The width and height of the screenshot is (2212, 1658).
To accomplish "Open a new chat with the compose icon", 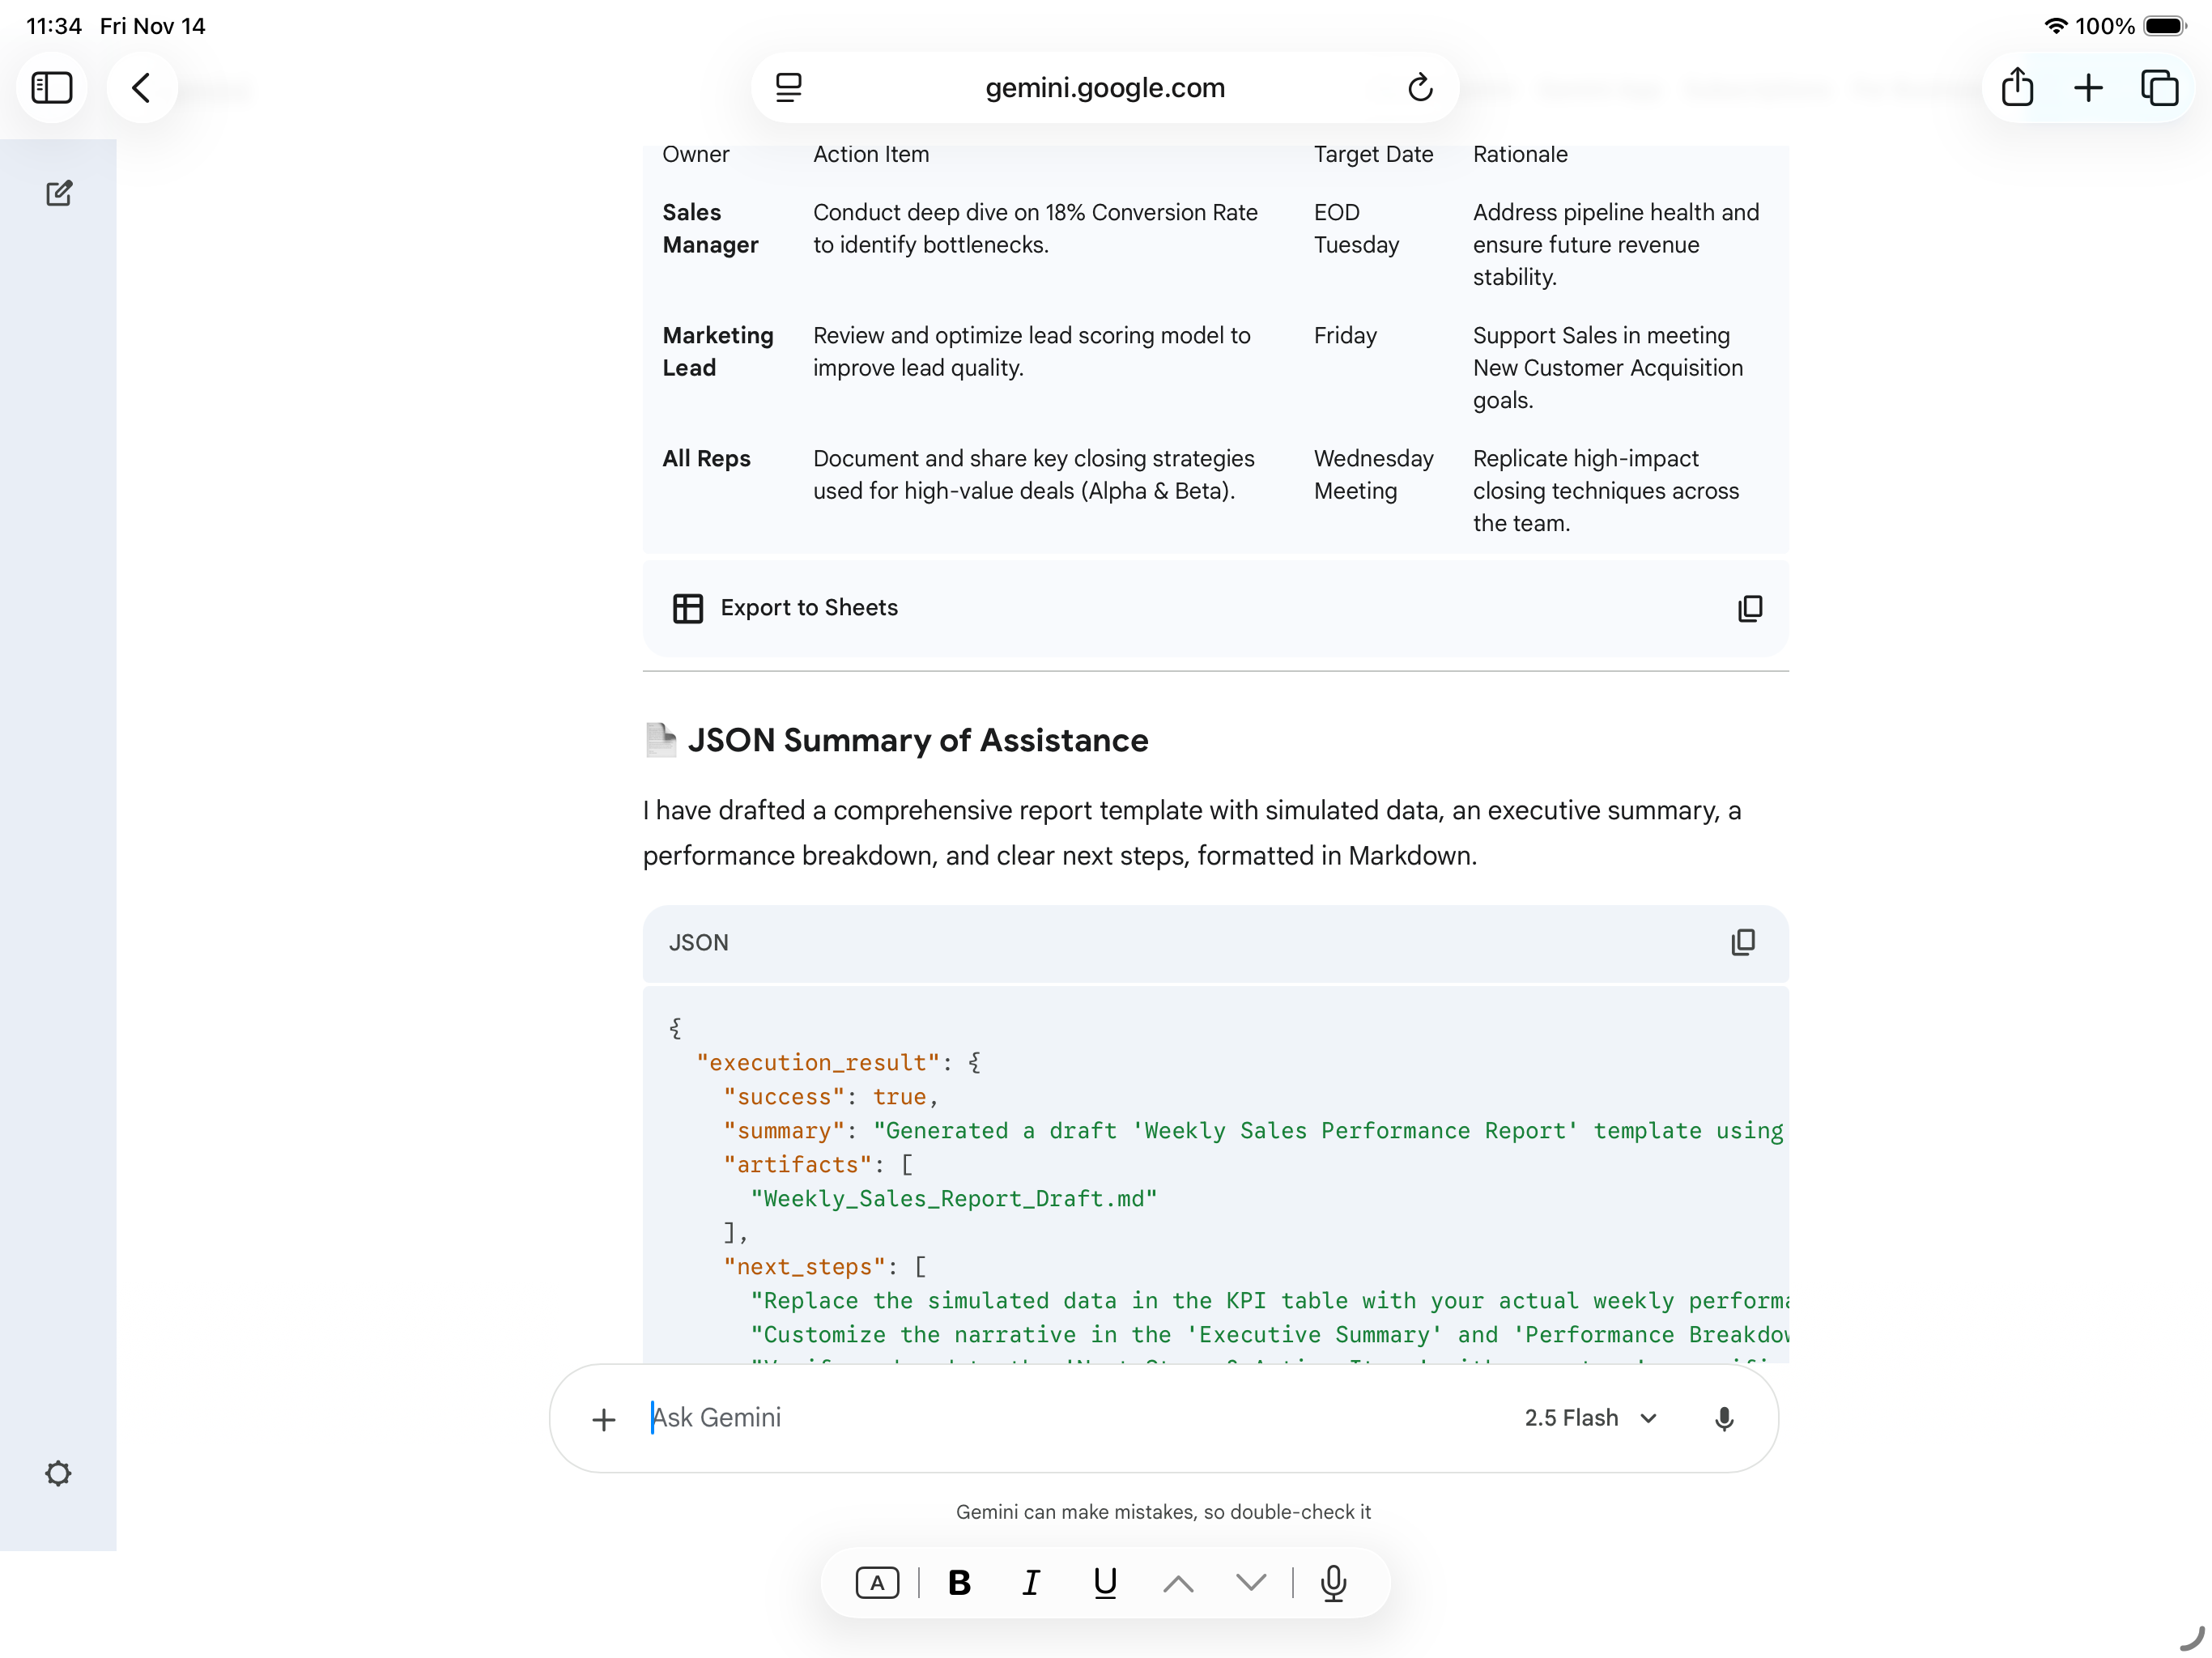I will pos(59,192).
